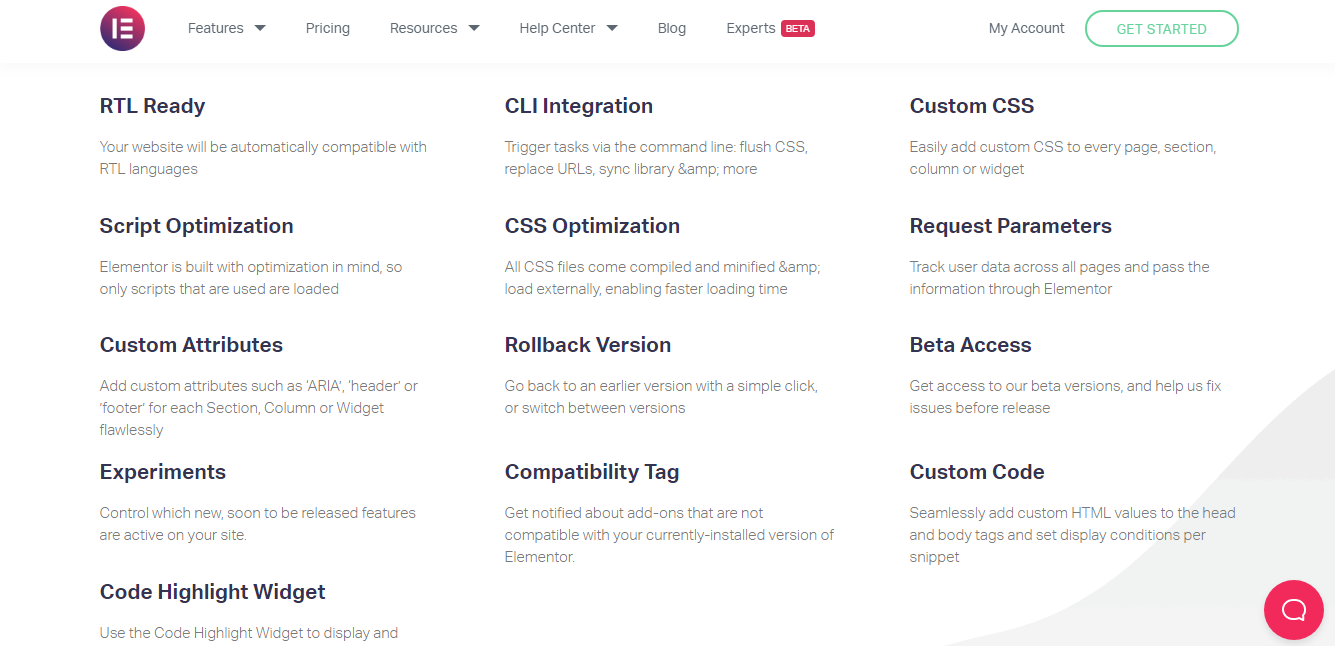The width and height of the screenshot is (1335, 646).
Task: Click the Elementor logo icon
Action: (122, 28)
